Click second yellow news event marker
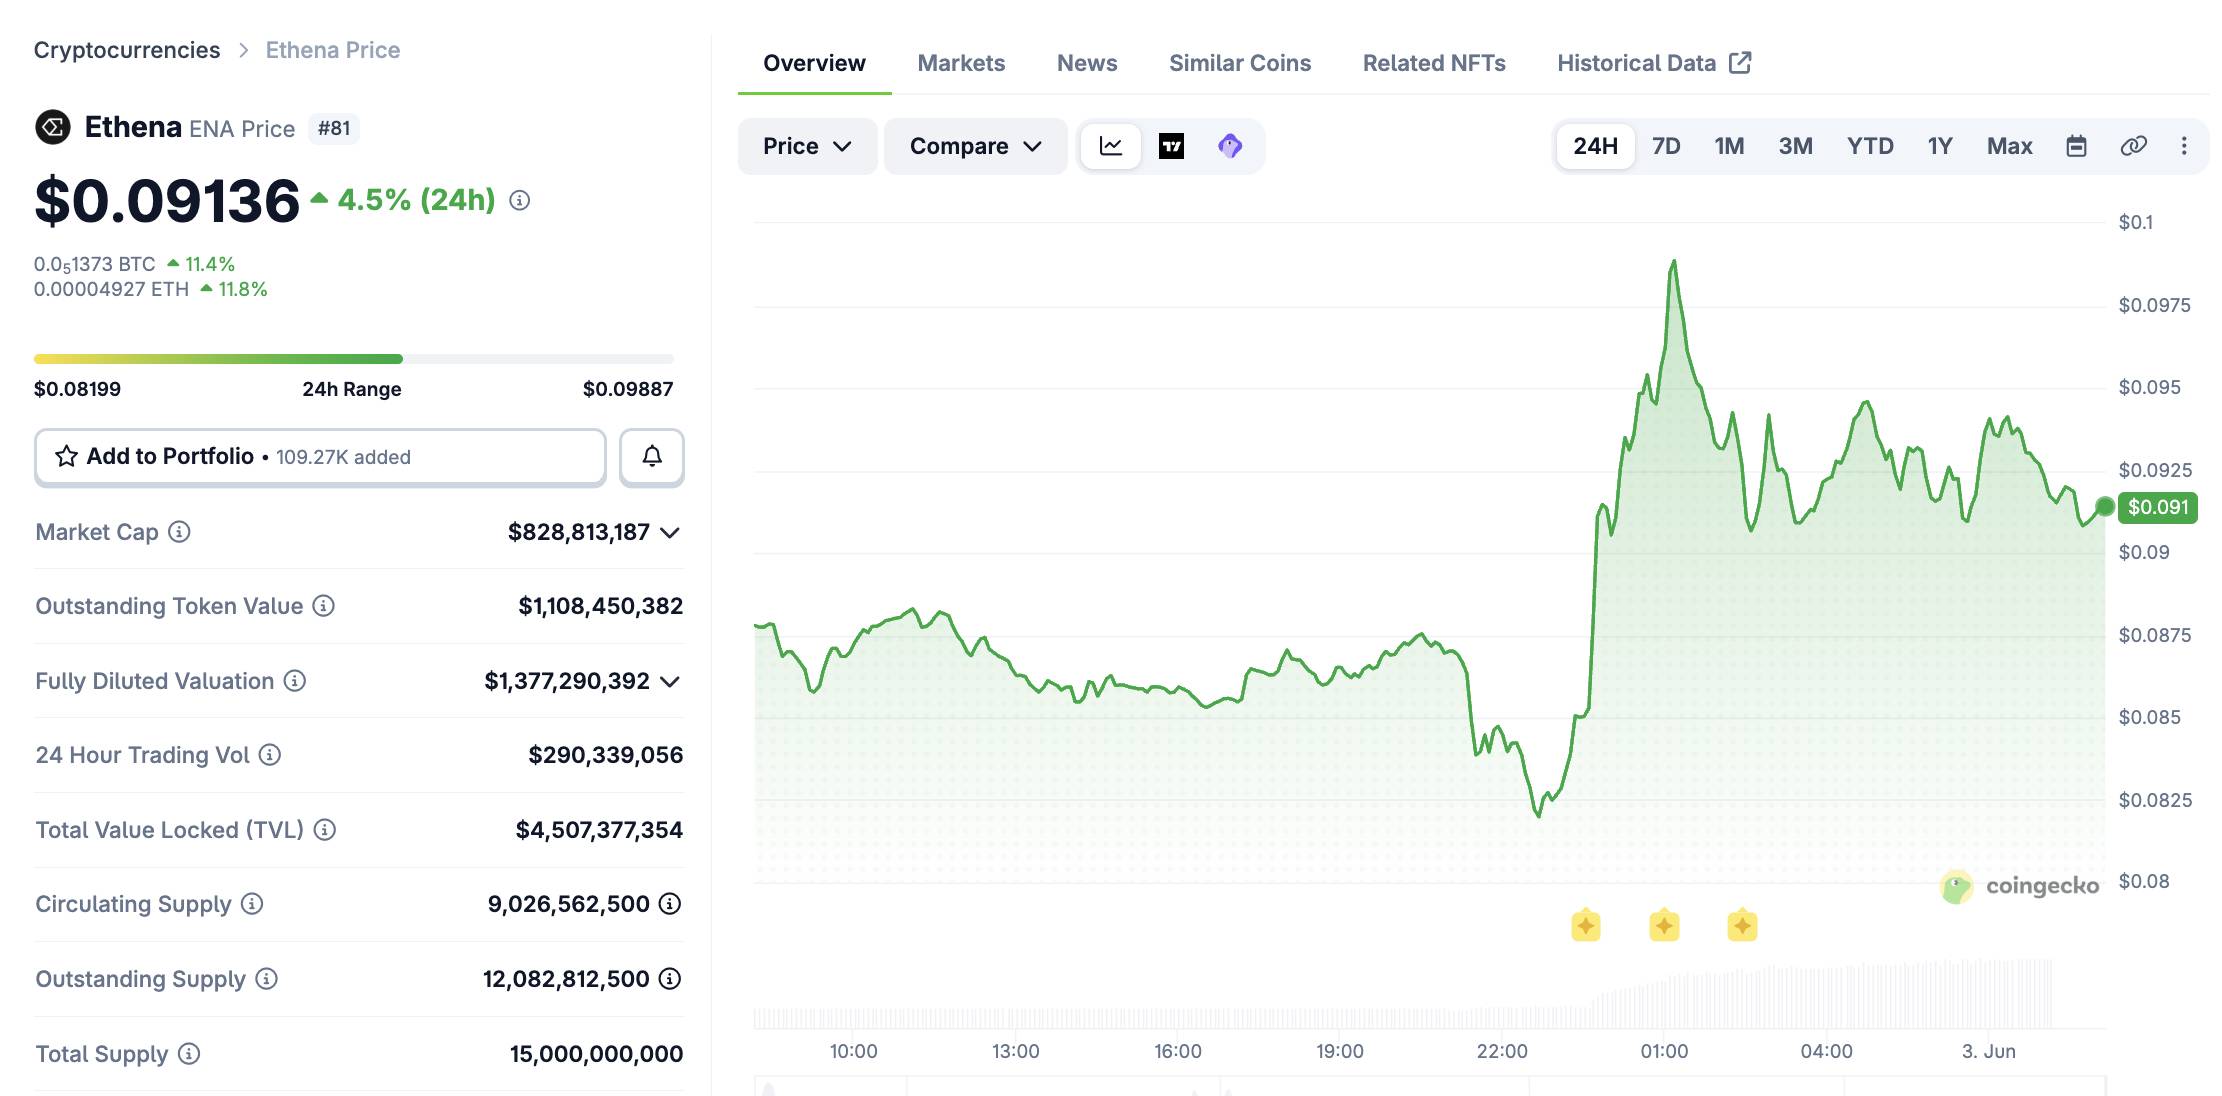 click(x=1664, y=926)
